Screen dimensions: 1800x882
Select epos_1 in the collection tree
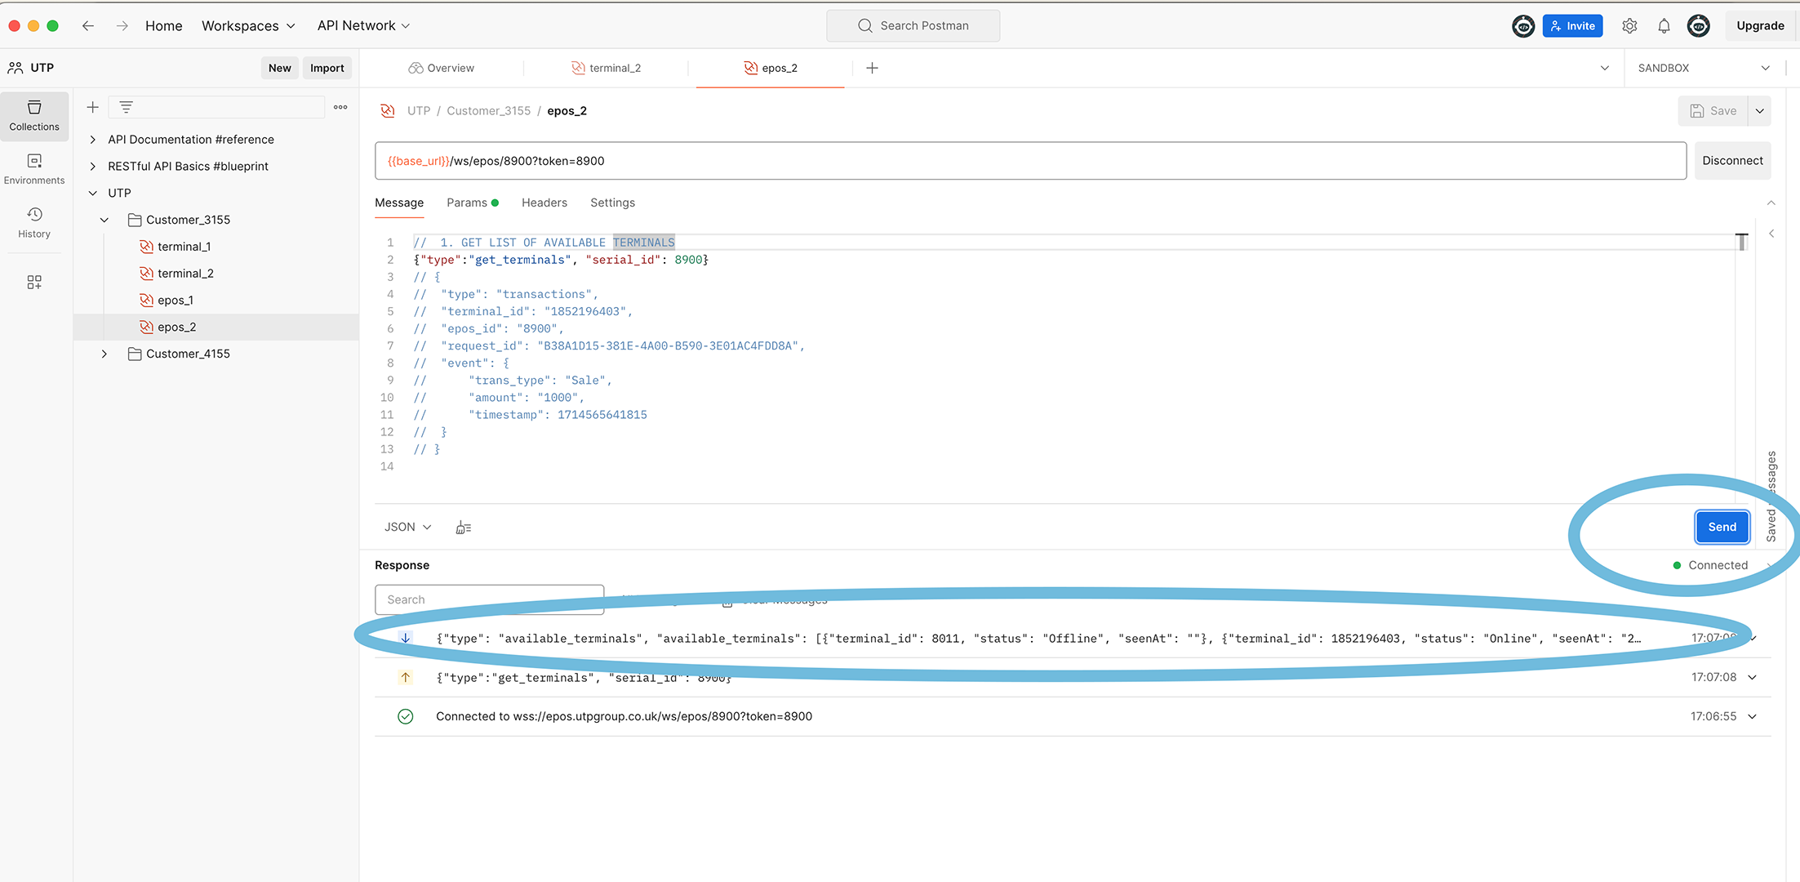175,300
